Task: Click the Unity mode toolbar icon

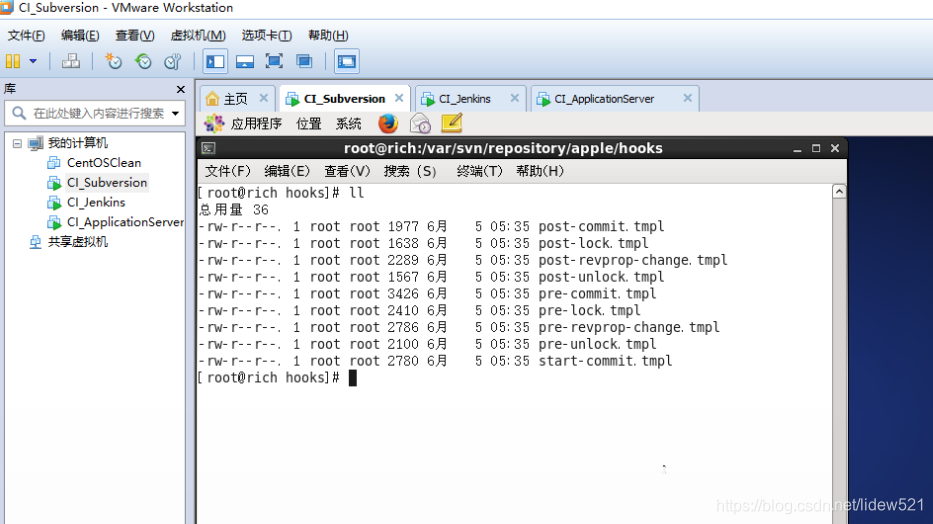Action: point(304,61)
